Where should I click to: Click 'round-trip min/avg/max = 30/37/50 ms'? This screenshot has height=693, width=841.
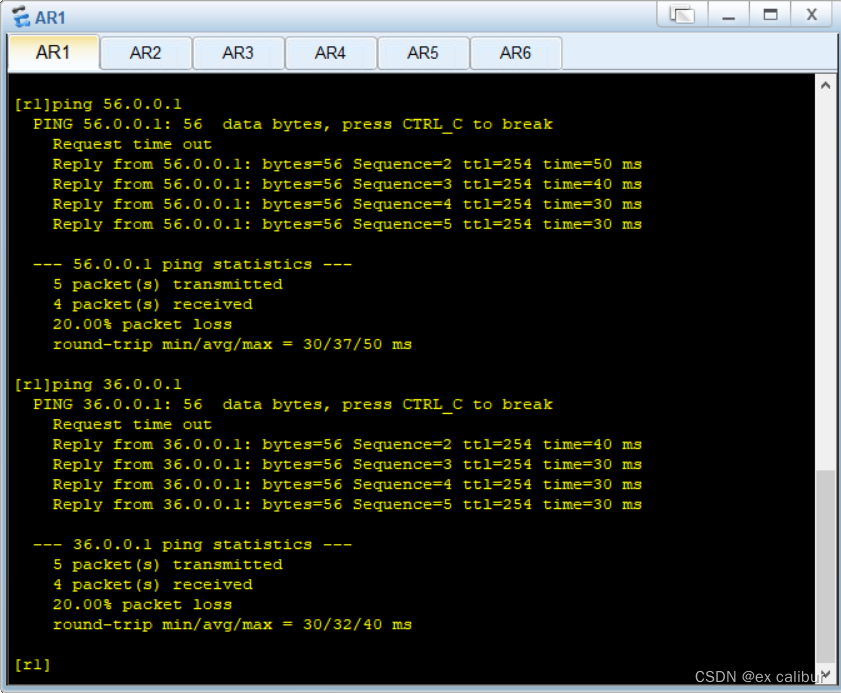click(232, 344)
